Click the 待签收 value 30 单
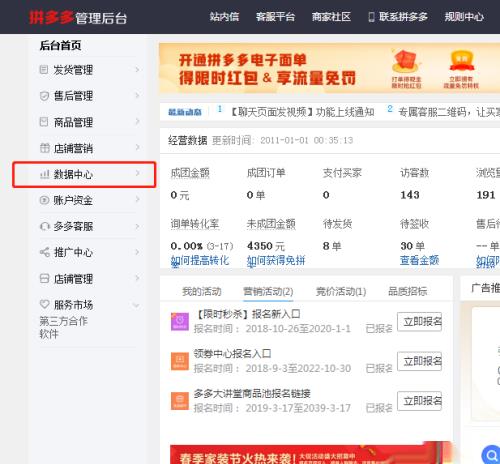 point(413,246)
